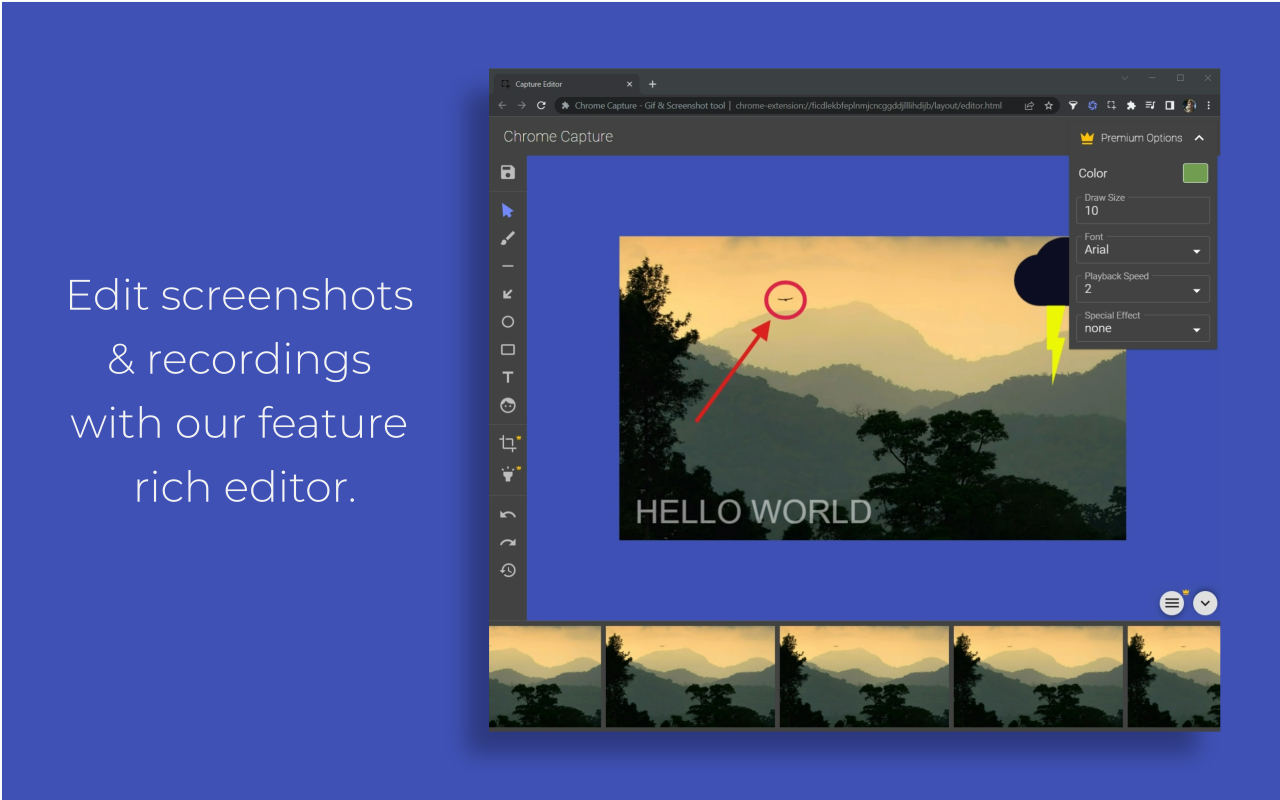Click the green Color swatch
Image resolution: width=1280 pixels, height=800 pixels.
pyautogui.click(x=1195, y=173)
